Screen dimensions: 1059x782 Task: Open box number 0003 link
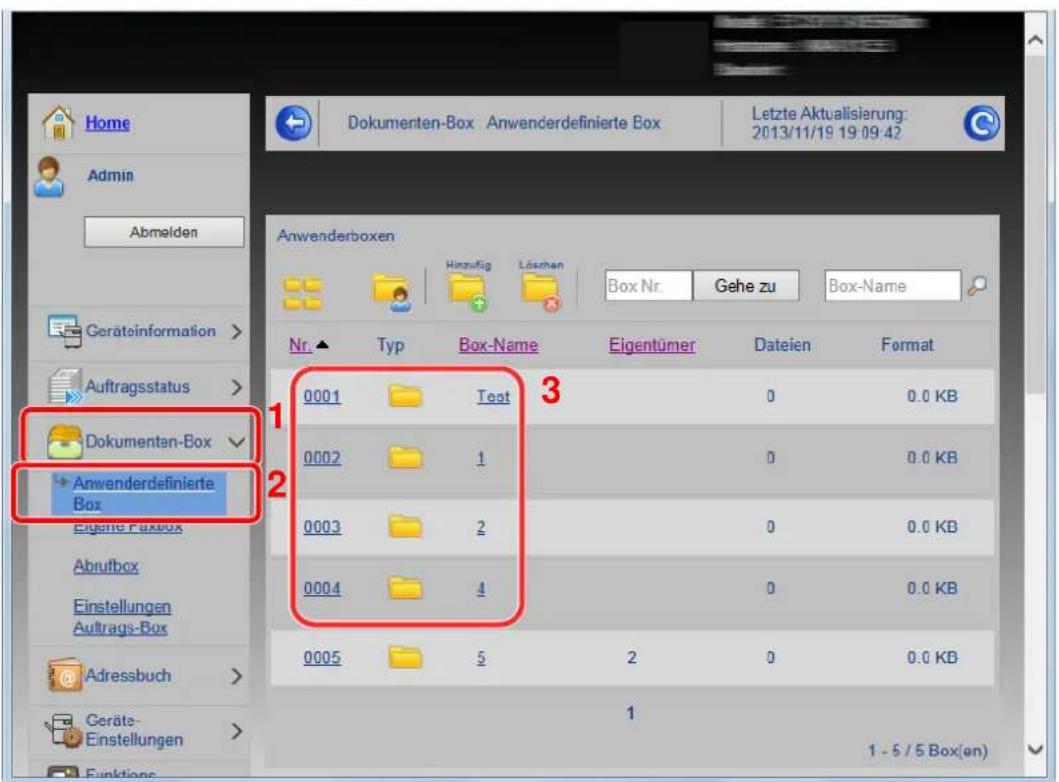click(321, 527)
